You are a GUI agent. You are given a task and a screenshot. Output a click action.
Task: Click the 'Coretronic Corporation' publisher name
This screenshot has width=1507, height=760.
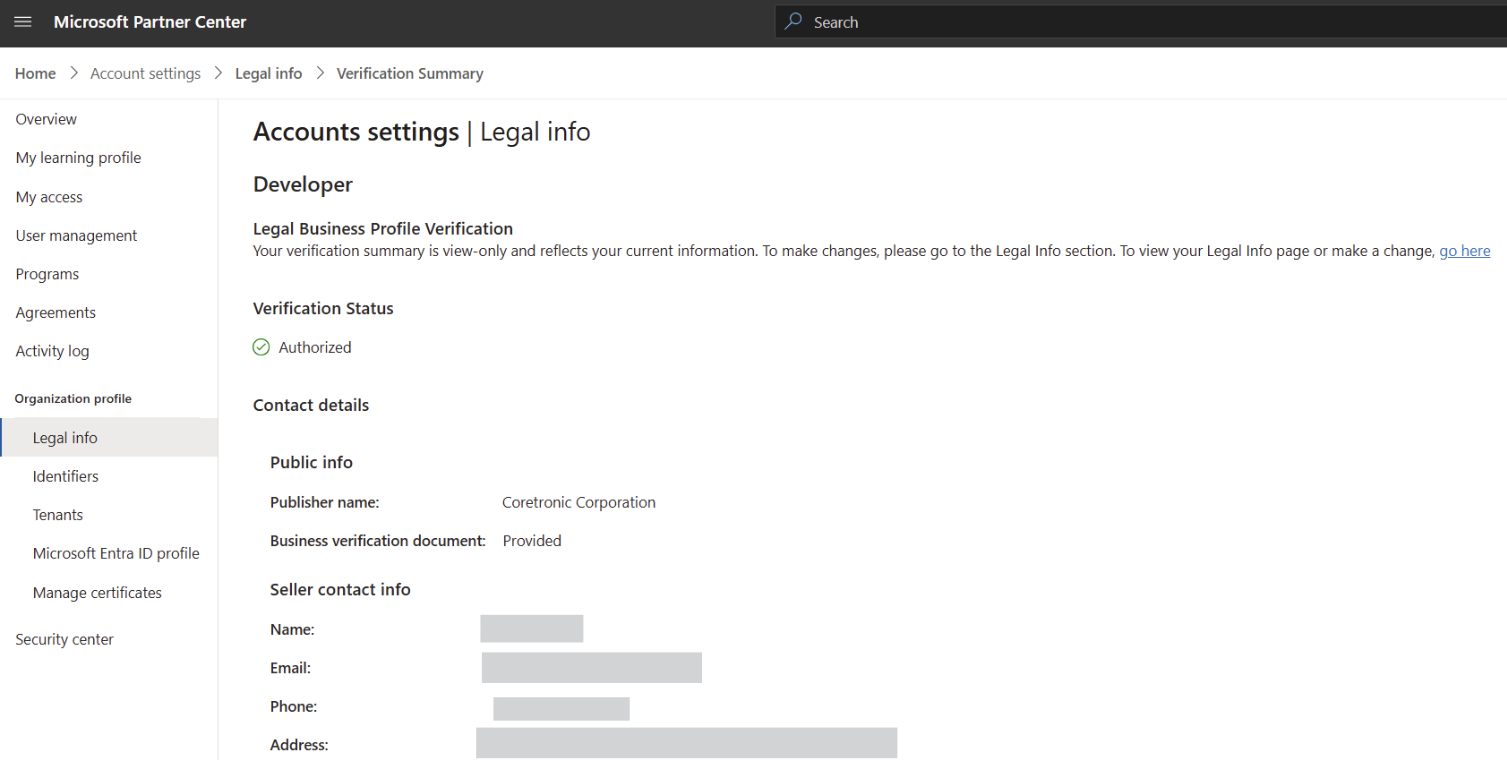click(579, 502)
